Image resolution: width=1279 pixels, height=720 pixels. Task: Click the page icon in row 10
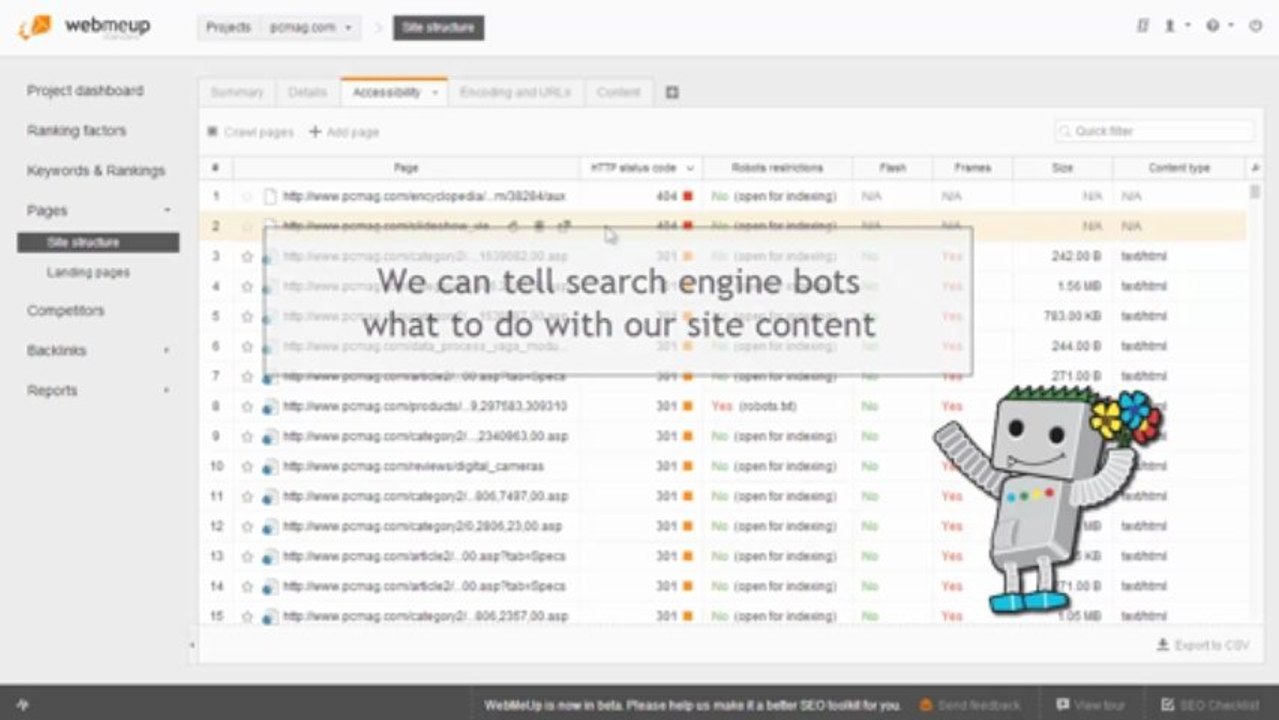tap(269, 466)
